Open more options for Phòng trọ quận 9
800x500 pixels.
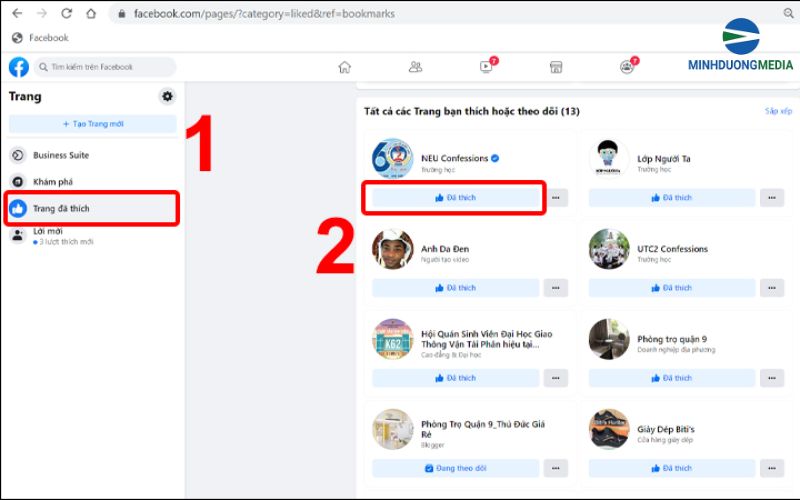772,378
